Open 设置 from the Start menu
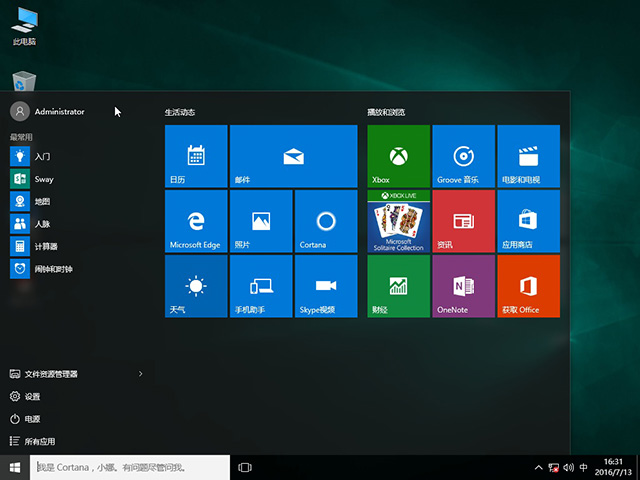This screenshot has height=480, width=640. (x=32, y=396)
